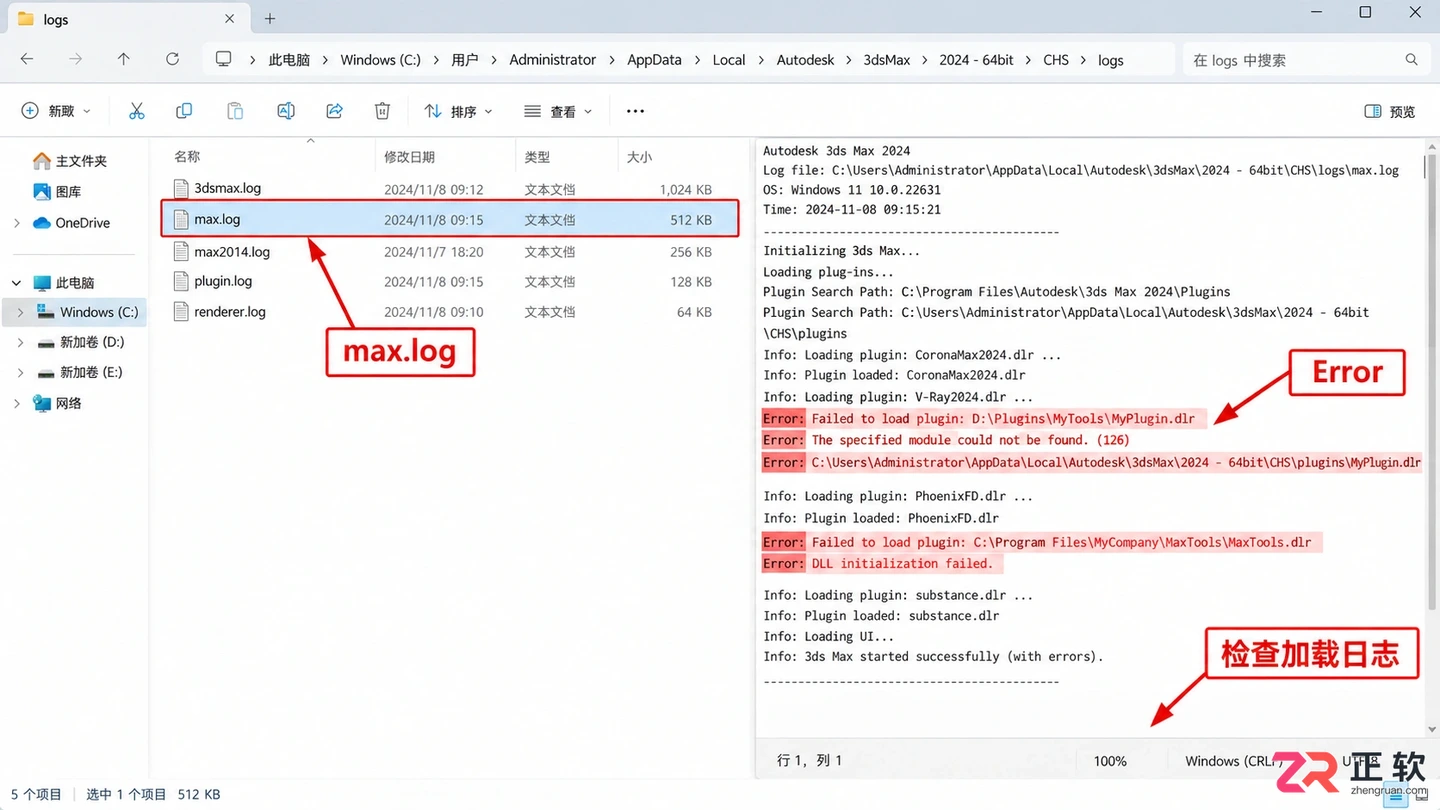Navigate to 用户 in breadcrumb

point(465,60)
